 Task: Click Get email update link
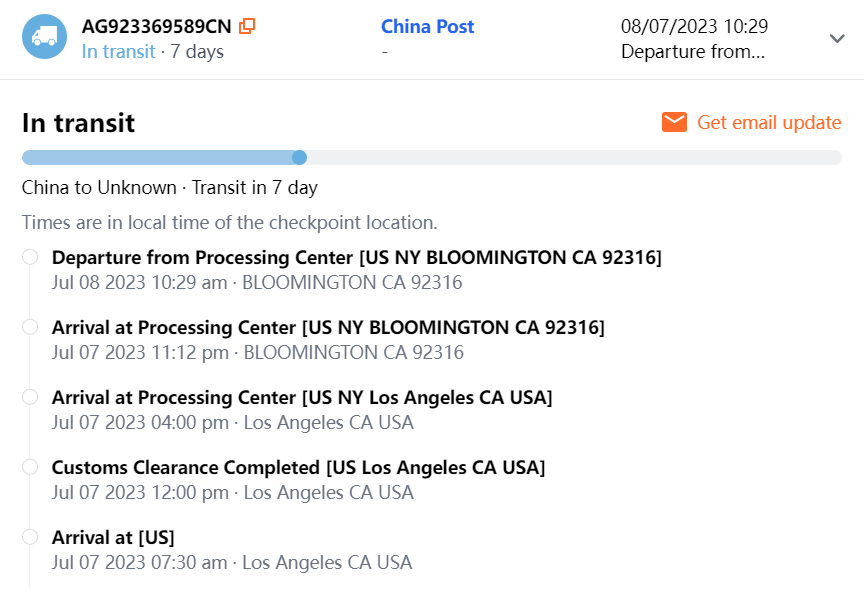pos(768,122)
